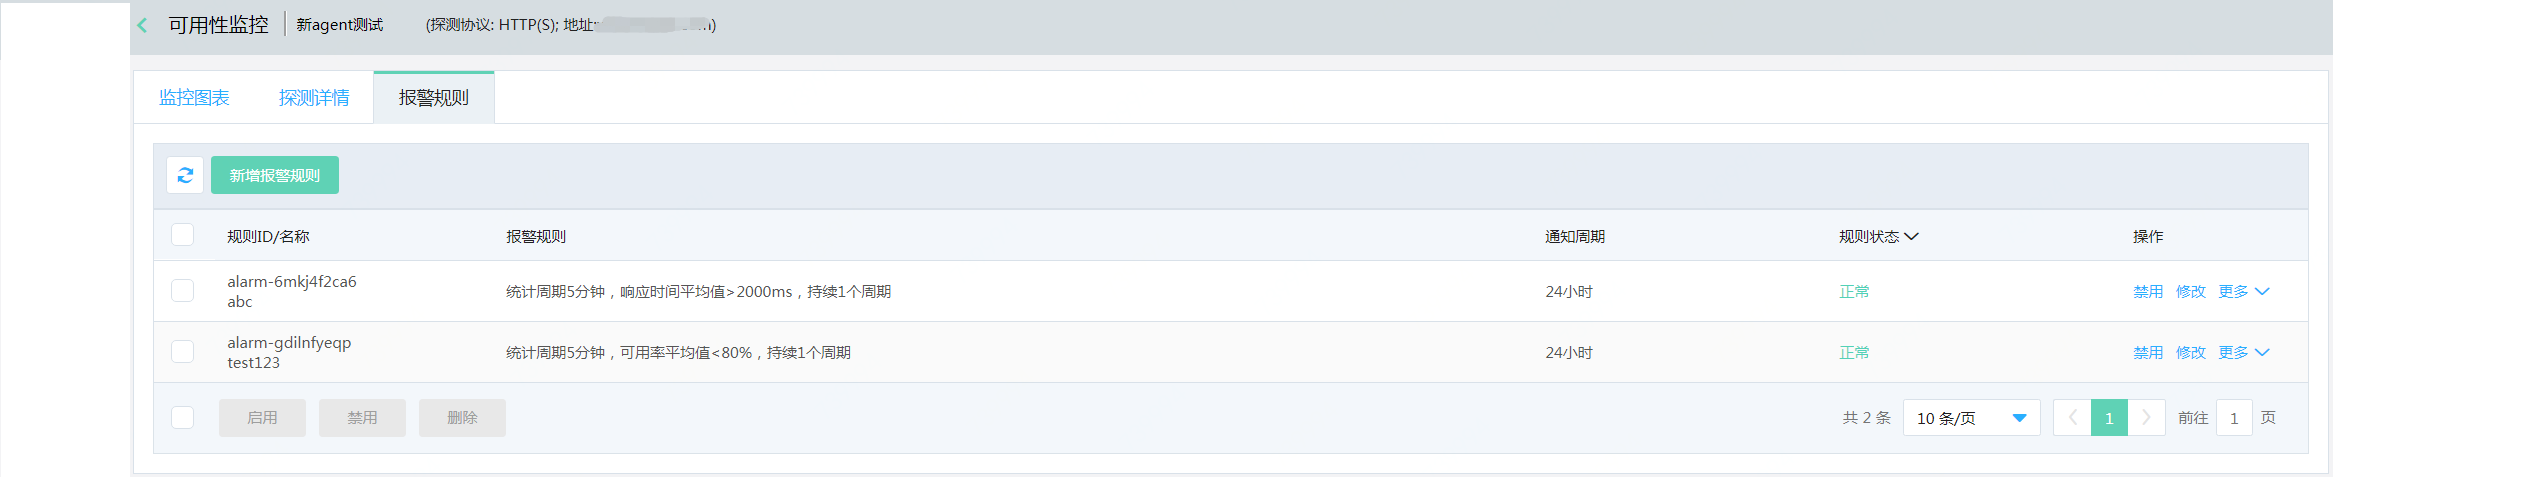The width and height of the screenshot is (2521, 477).
Task: Expand 更多 for rule test123
Action: (x=2243, y=353)
